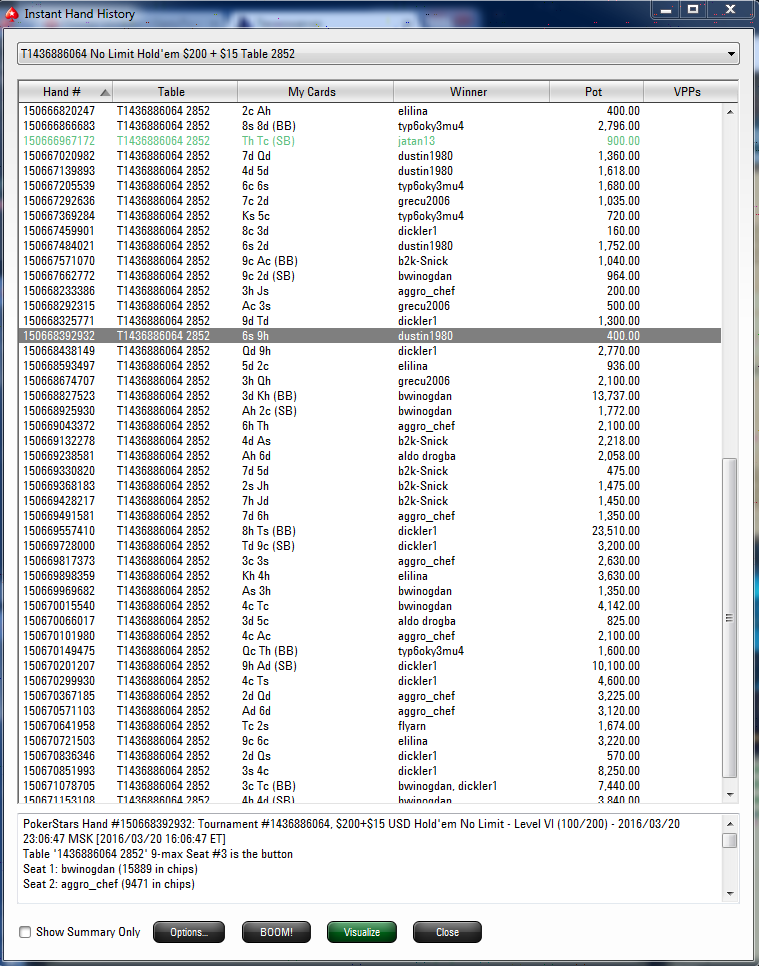Click the green Visualize button
This screenshot has width=759, height=966.
point(362,932)
